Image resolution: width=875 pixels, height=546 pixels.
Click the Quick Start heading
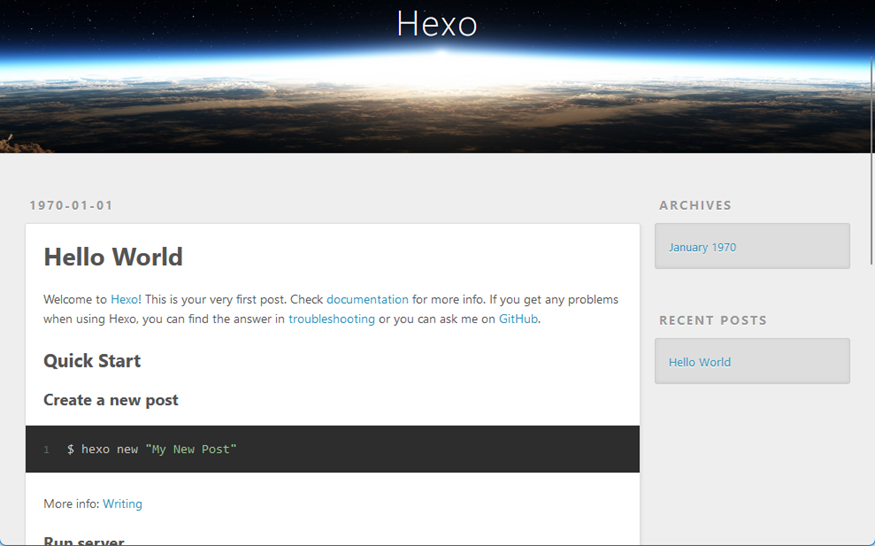pyautogui.click(x=92, y=361)
